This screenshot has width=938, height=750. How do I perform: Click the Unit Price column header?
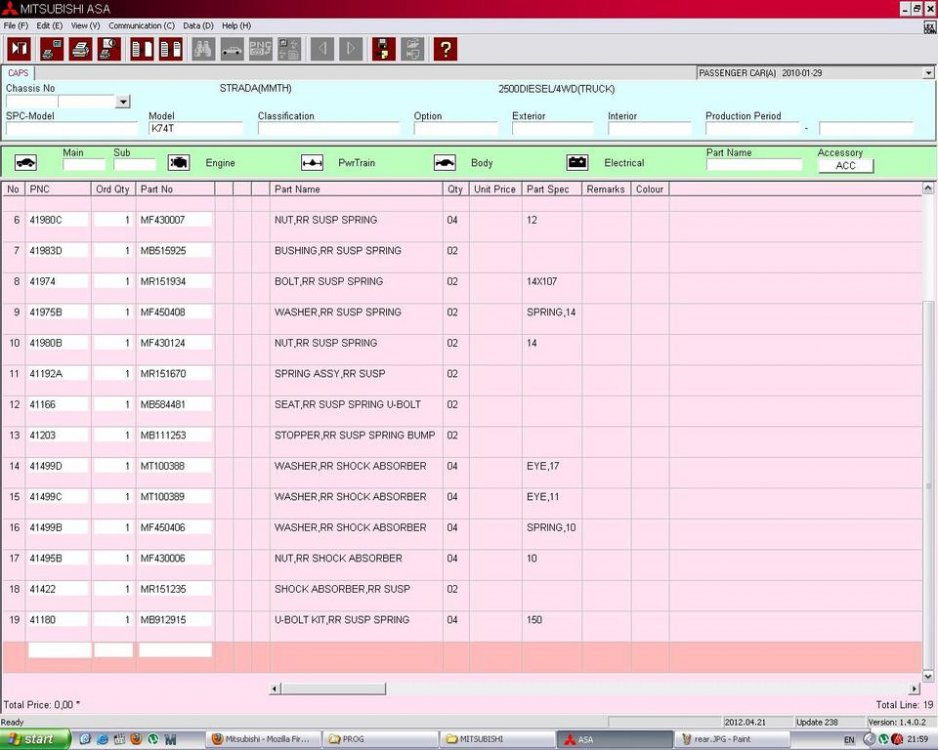(x=495, y=189)
